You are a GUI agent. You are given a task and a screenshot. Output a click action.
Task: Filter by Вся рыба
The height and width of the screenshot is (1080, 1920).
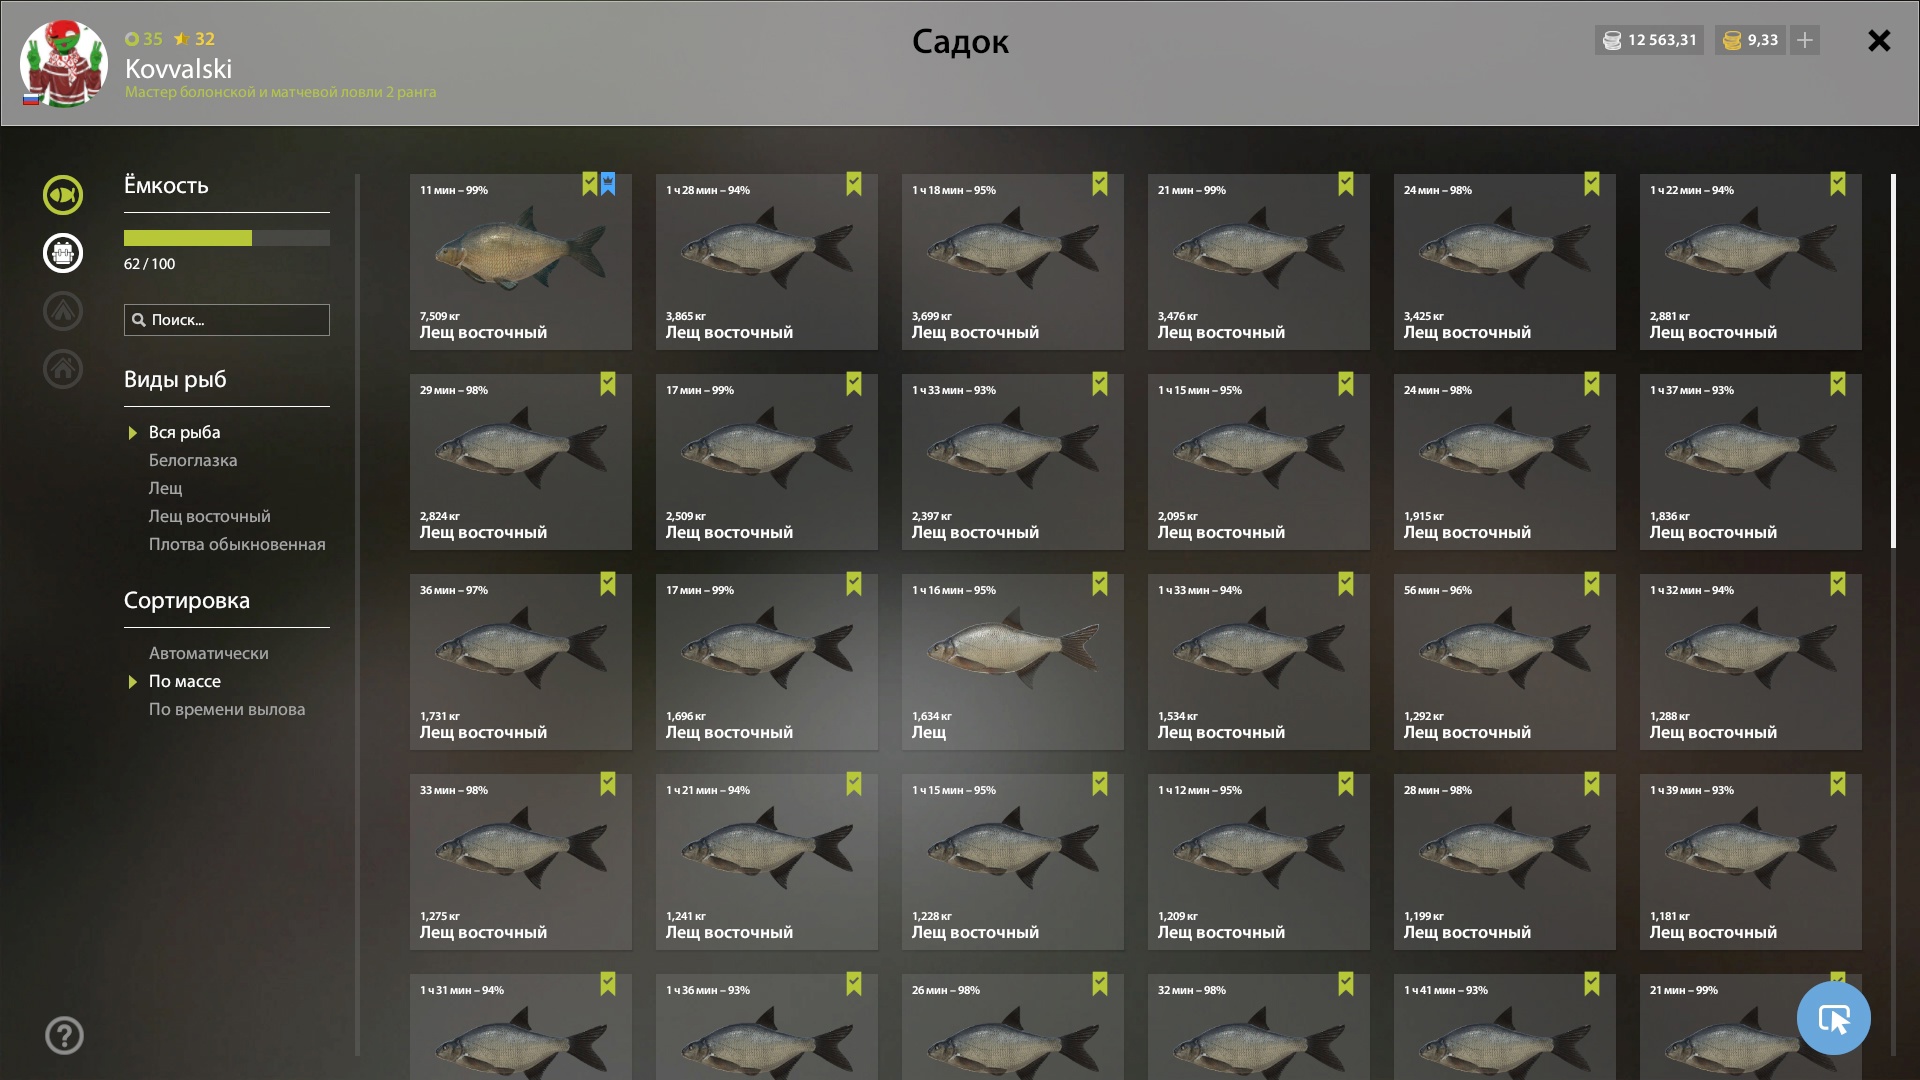(x=184, y=432)
